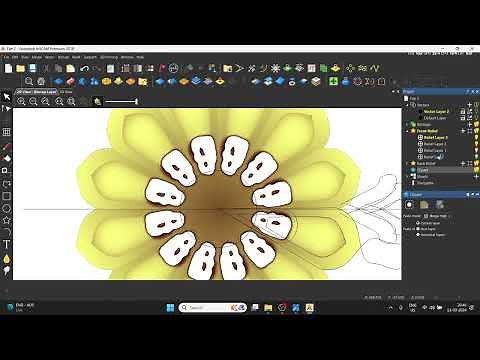Select the rectangle drawing tool
The image size is (480, 360).
click(x=6, y=196)
